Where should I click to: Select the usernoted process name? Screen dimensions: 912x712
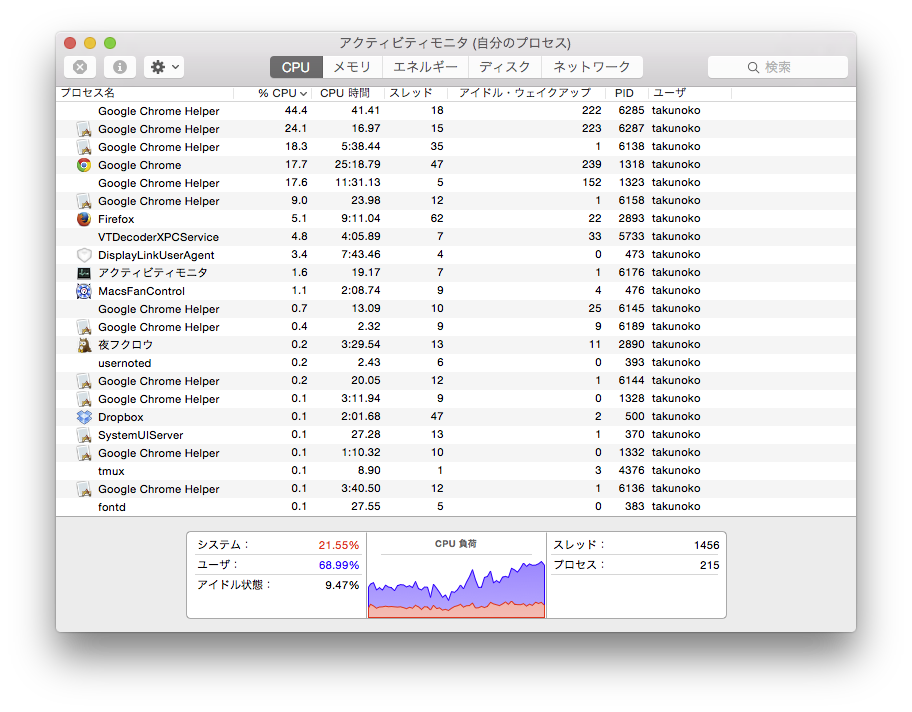coord(124,363)
